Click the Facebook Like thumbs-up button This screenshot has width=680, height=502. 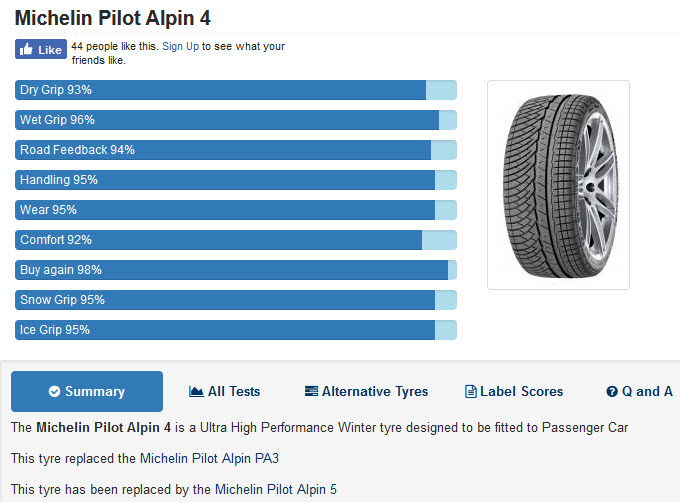click(41, 49)
